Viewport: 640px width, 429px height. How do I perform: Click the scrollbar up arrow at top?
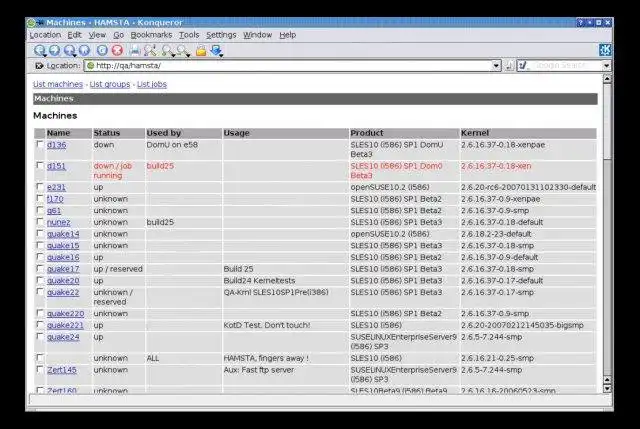(x=607, y=78)
